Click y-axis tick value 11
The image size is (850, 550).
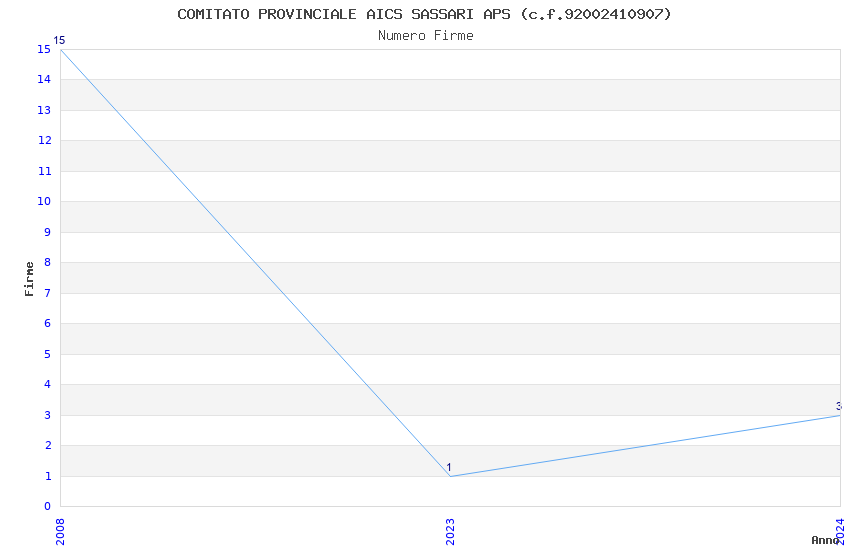[x=44, y=172]
